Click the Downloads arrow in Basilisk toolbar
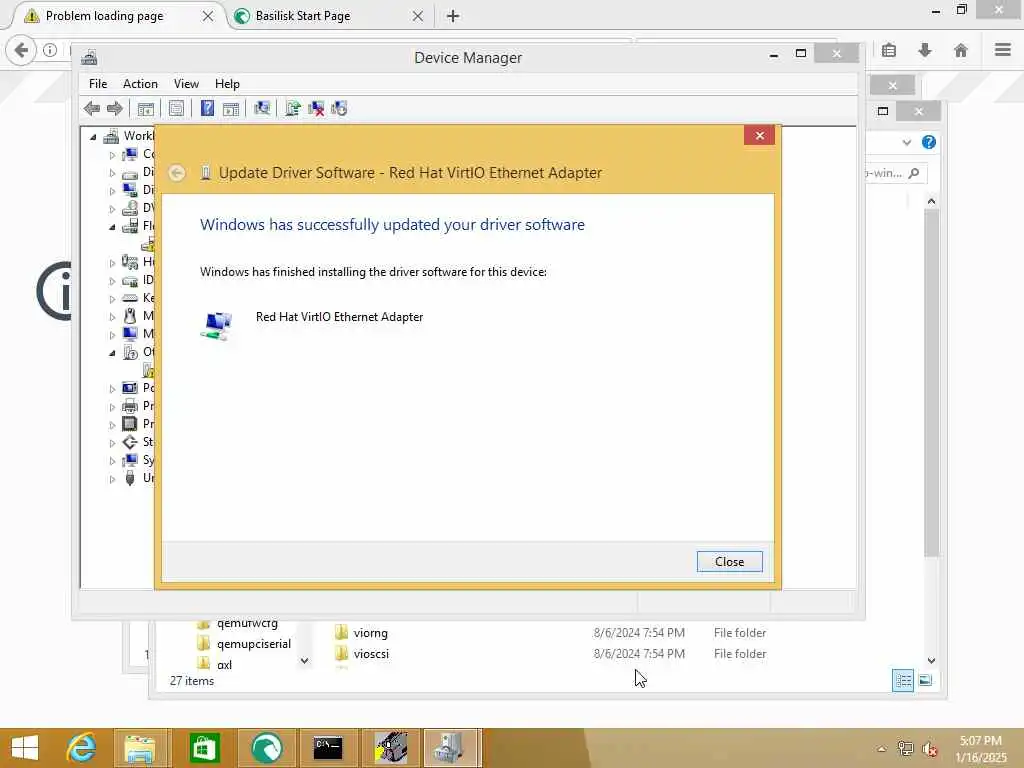 pyautogui.click(x=925, y=50)
